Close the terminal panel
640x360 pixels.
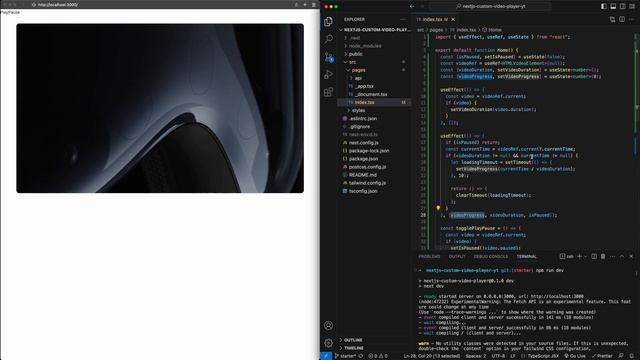[x=631, y=256]
